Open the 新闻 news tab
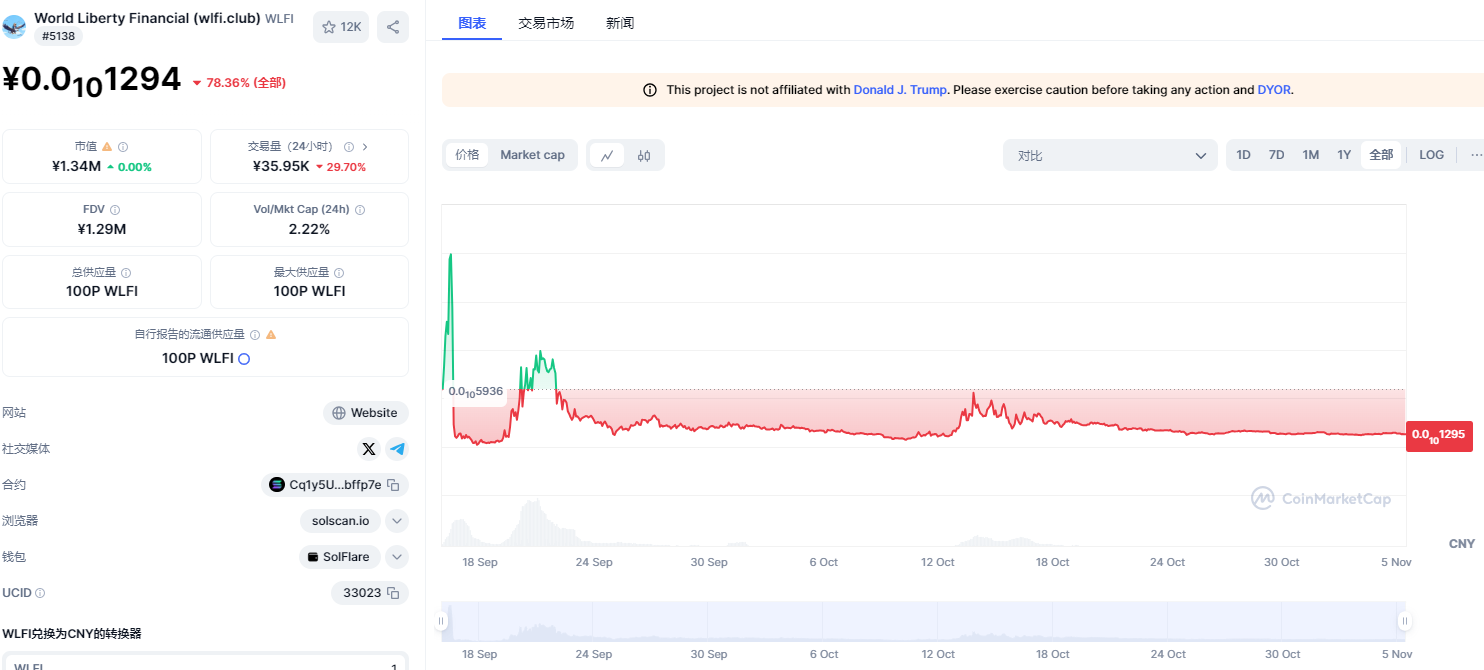1484x670 pixels. pos(620,23)
